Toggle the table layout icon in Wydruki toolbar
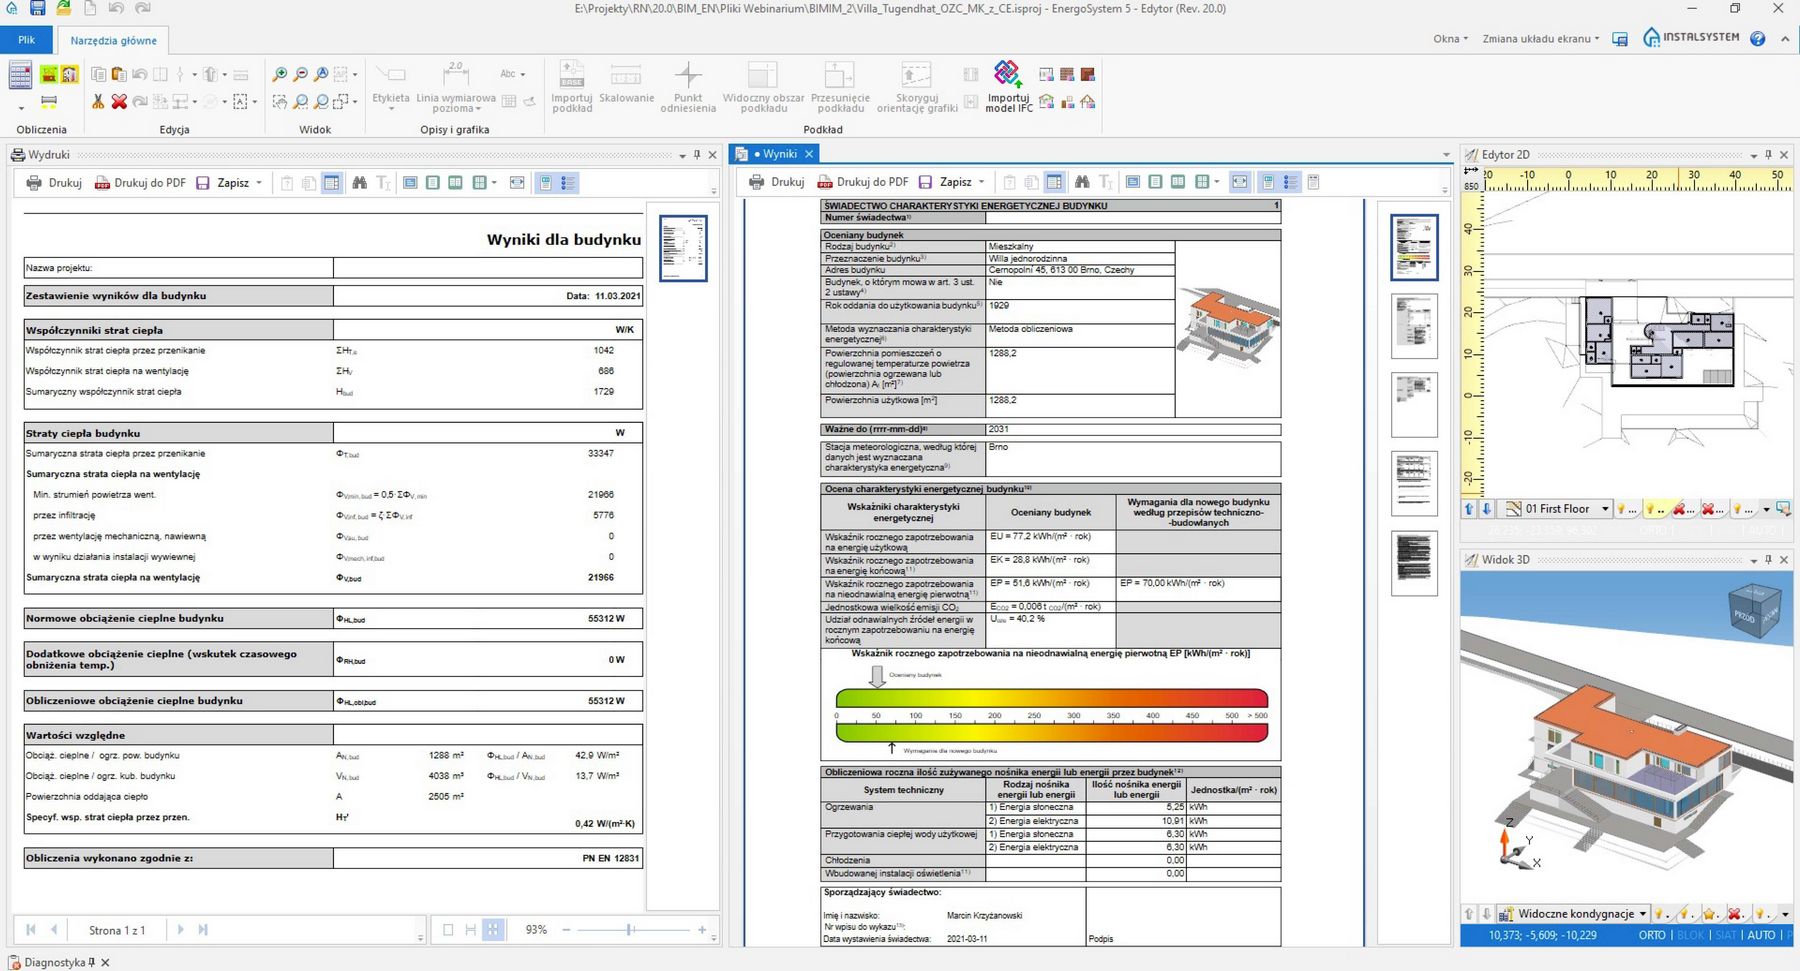The height and width of the screenshot is (971, 1800). tap(332, 183)
